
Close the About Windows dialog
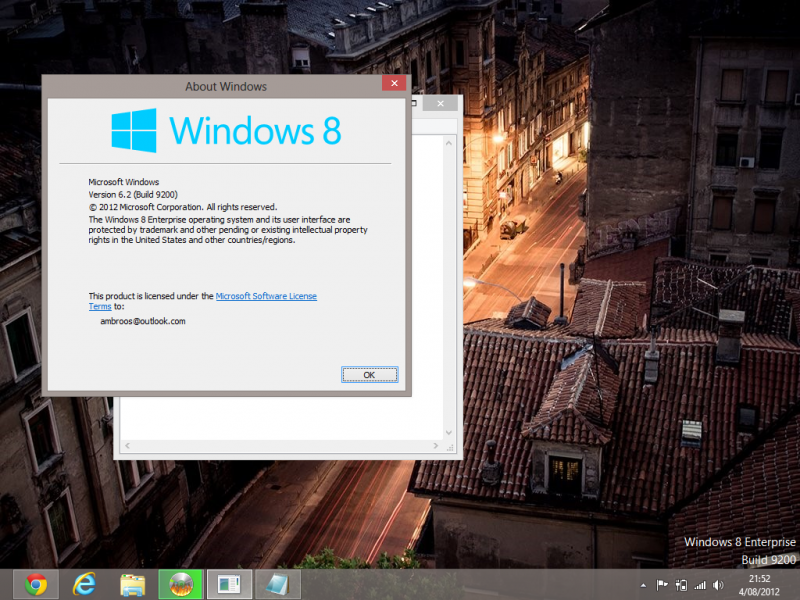click(x=394, y=83)
